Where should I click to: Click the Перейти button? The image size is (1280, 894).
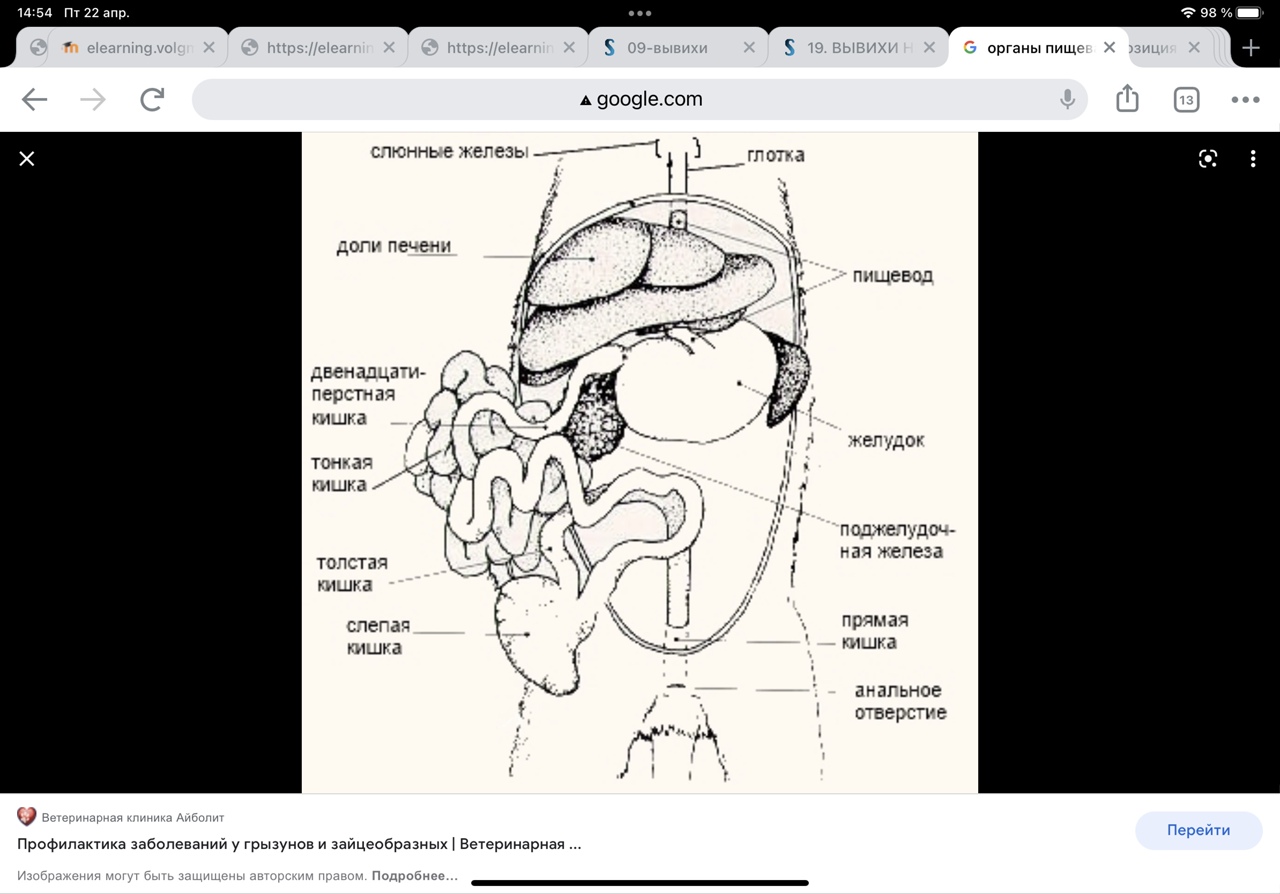pos(1198,830)
